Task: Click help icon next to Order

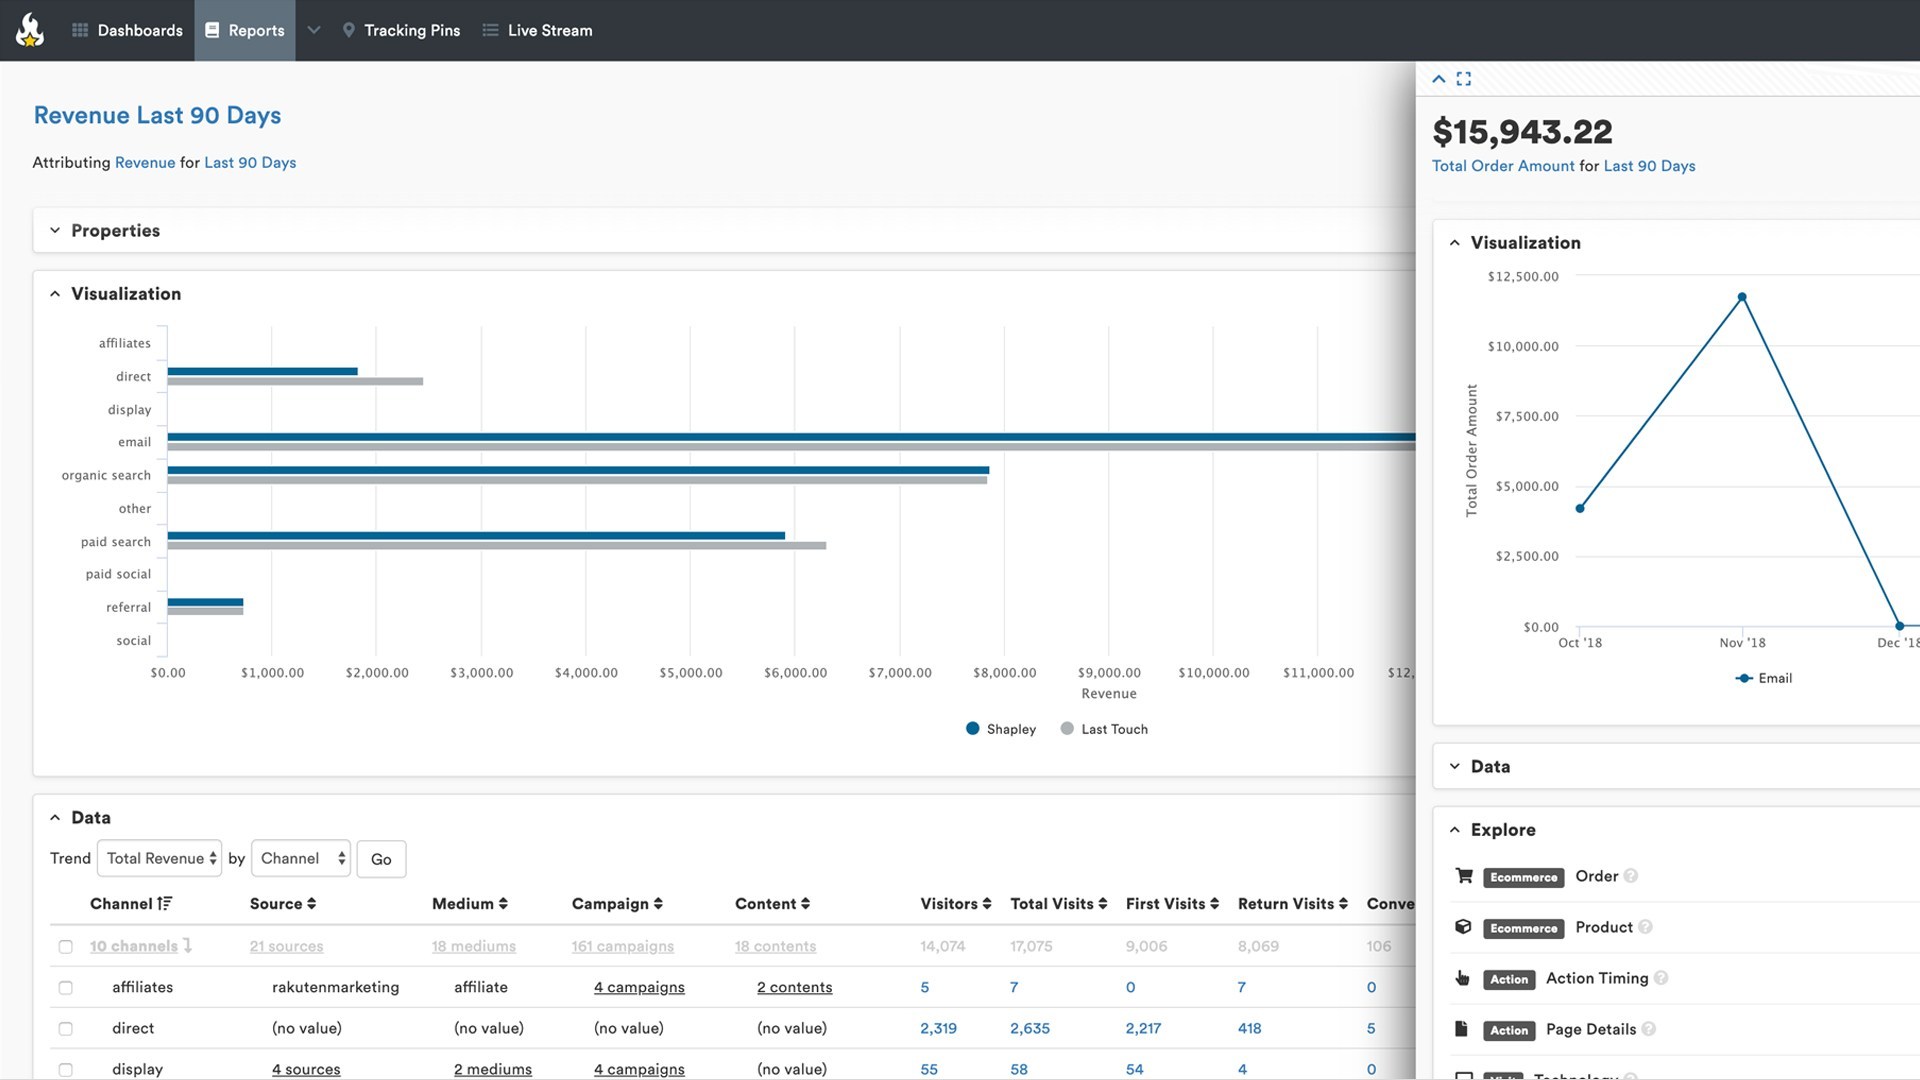Action: coord(1631,876)
